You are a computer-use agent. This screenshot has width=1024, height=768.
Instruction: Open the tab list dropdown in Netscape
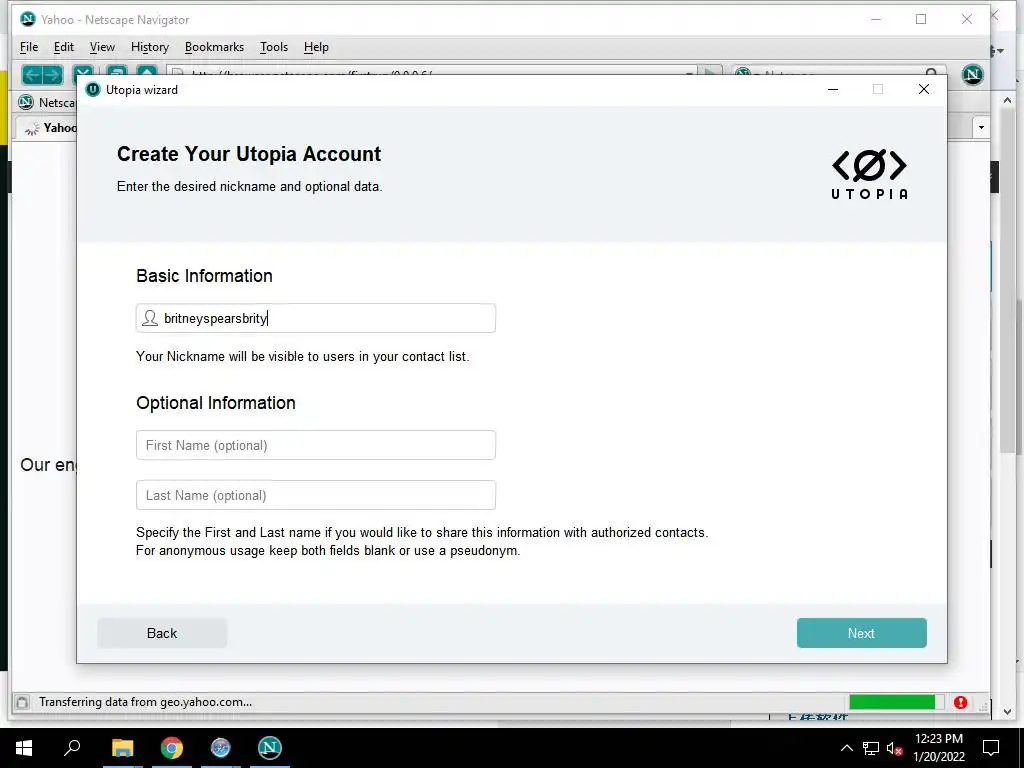click(981, 127)
